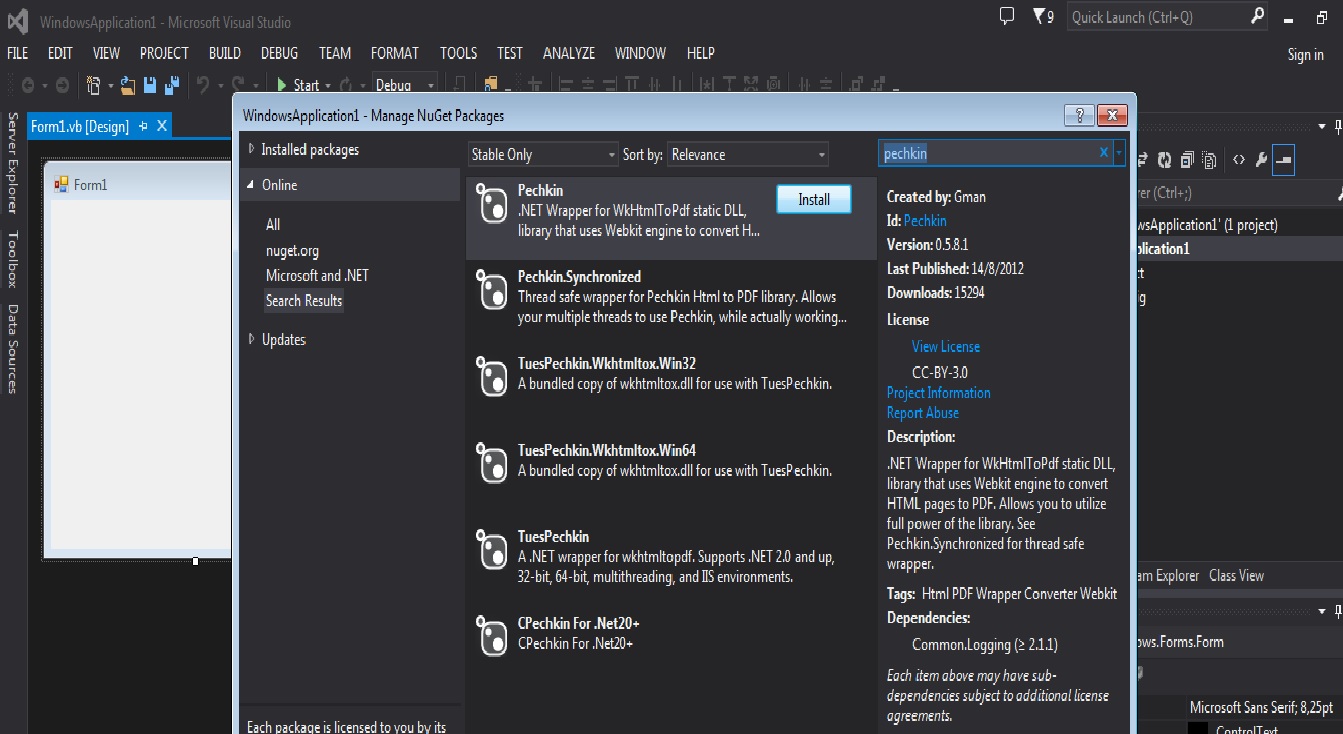The height and width of the screenshot is (734, 1343).
Task: Click the Pechkin.Synchronized package icon
Action: (493, 290)
